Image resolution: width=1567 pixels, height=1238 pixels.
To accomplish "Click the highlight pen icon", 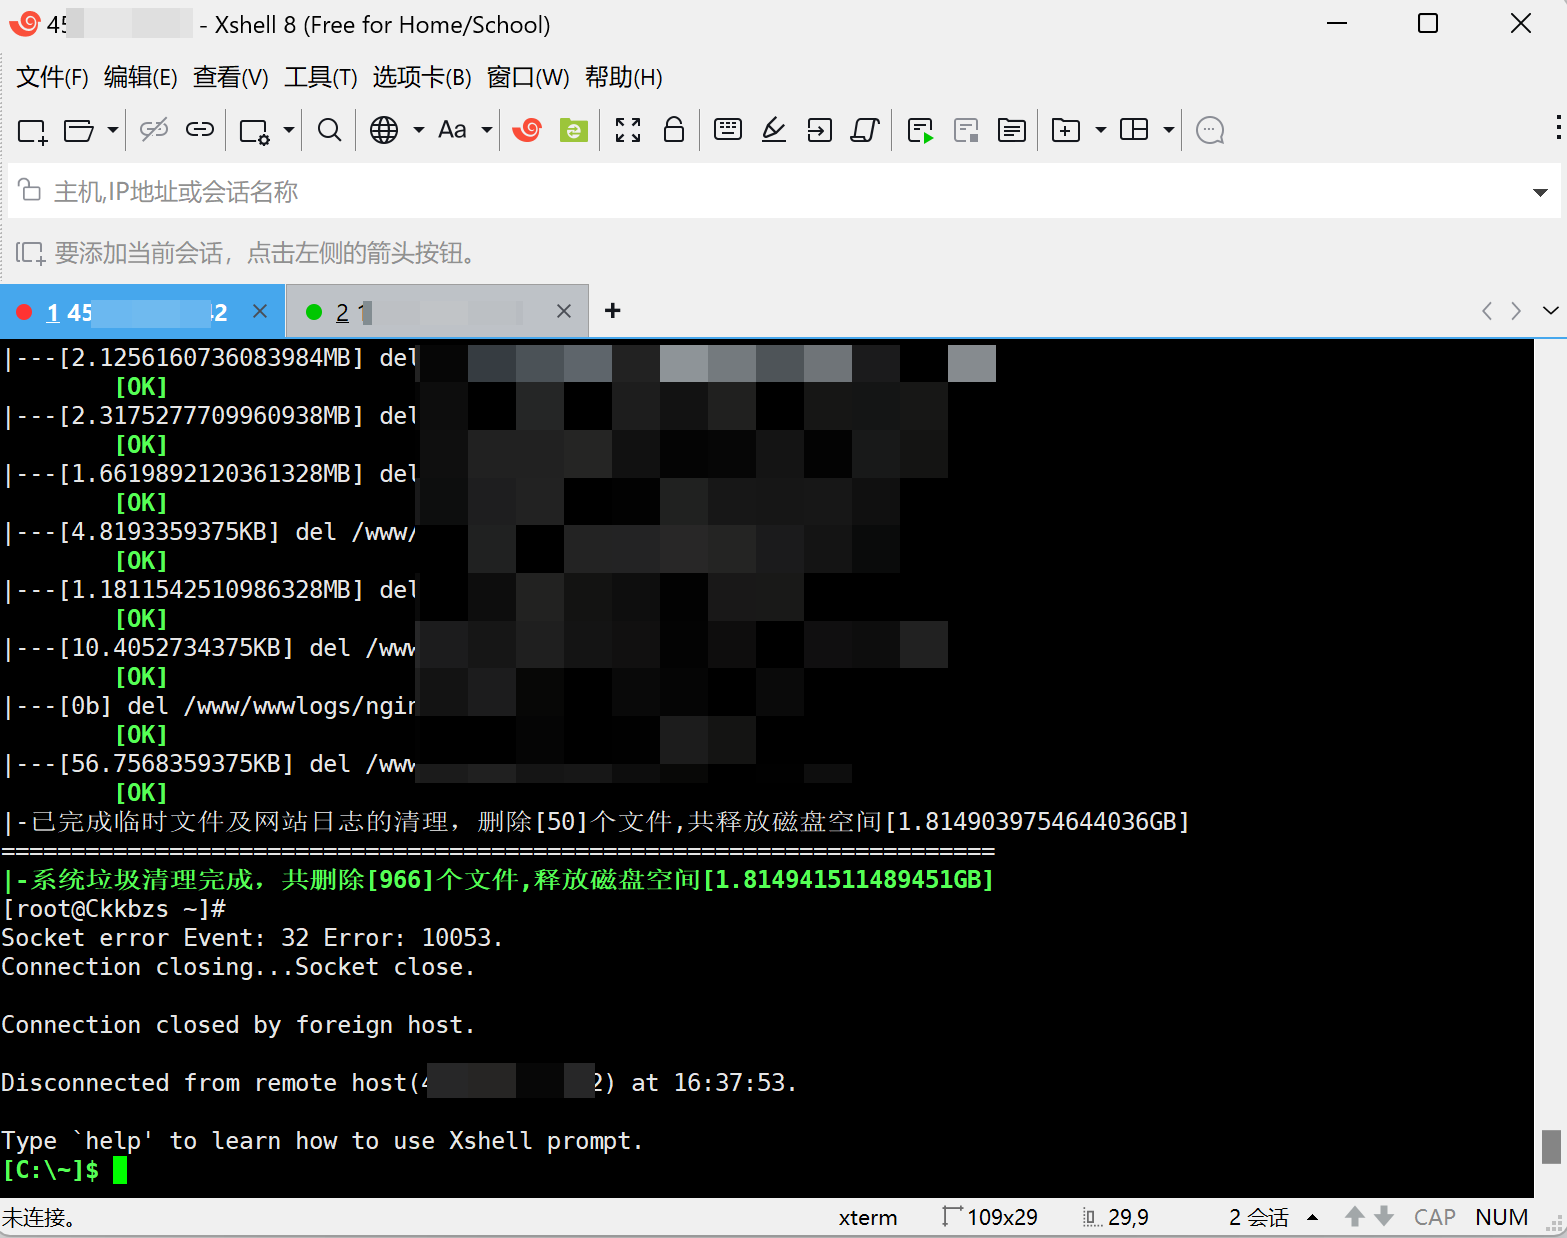I will point(773,130).
